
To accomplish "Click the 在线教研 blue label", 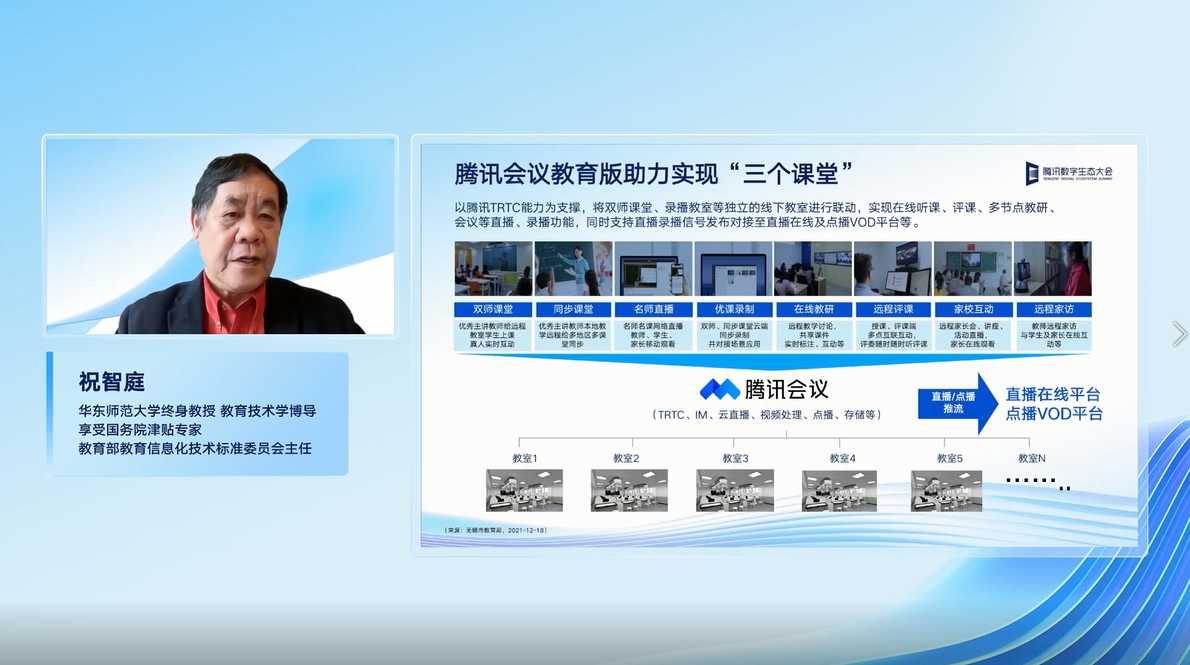I will pos(813,309).
